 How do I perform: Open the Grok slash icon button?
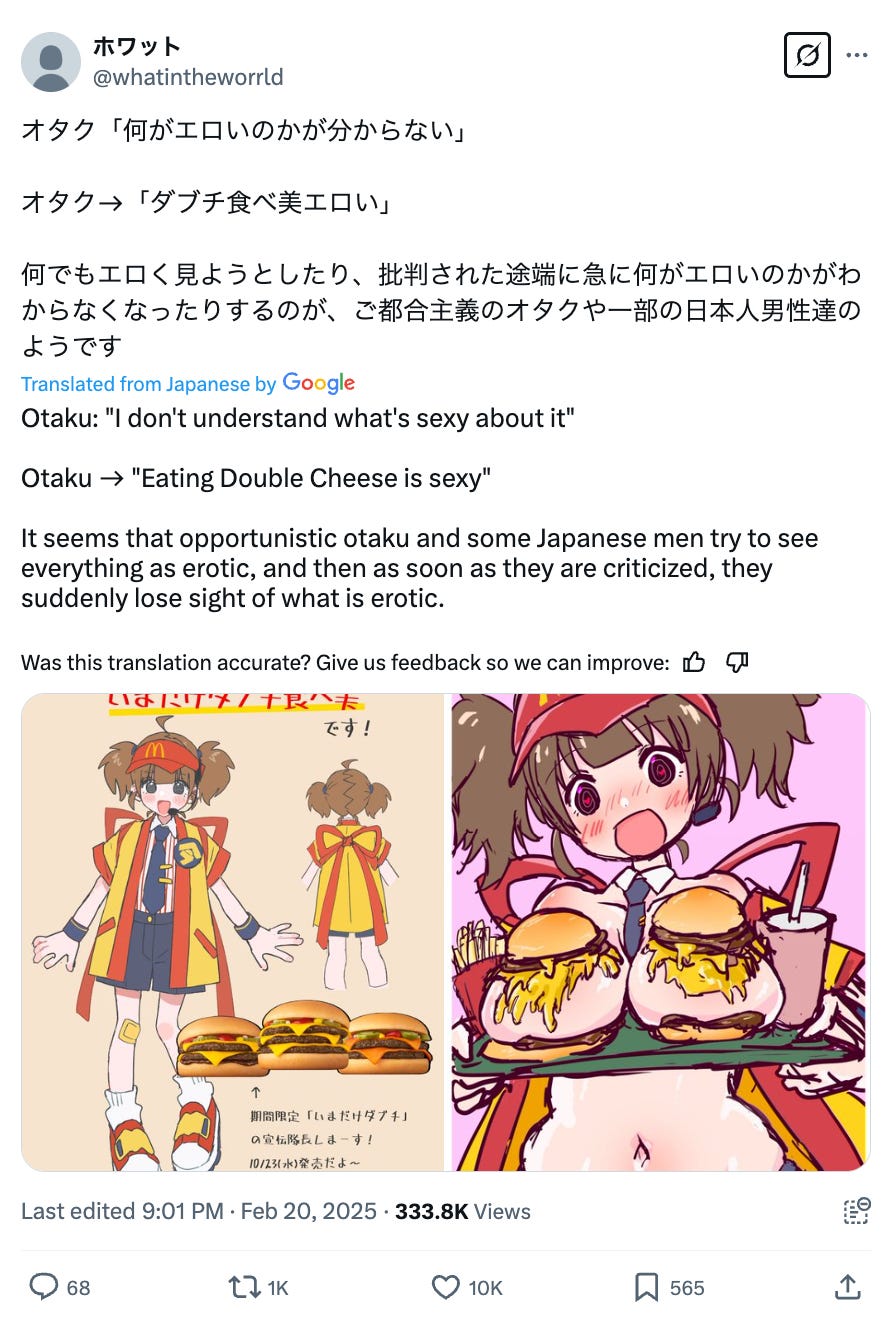point(806,55)
